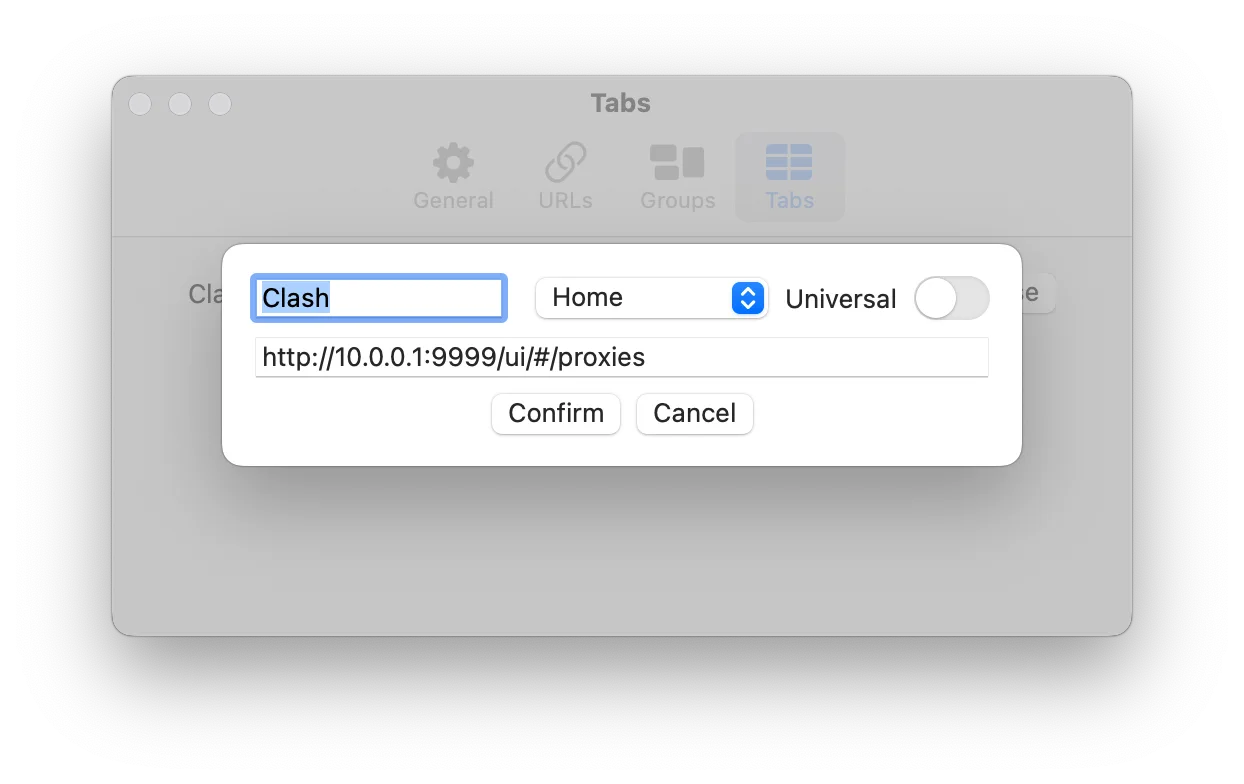This screenshot has height=784, width=1244.
Task: Select the URLs chain-link icon
Action: 565,163
